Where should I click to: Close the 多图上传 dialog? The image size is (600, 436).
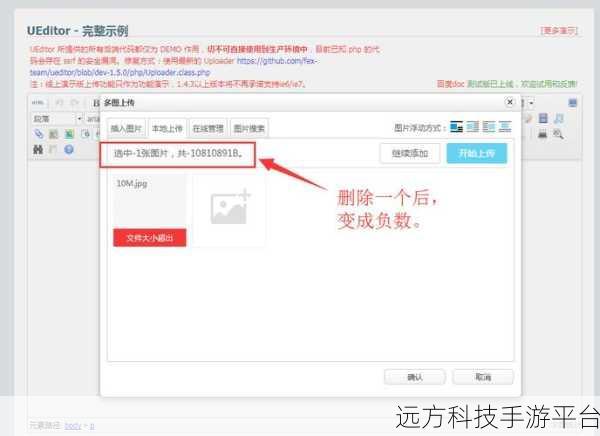pos(510,102)
